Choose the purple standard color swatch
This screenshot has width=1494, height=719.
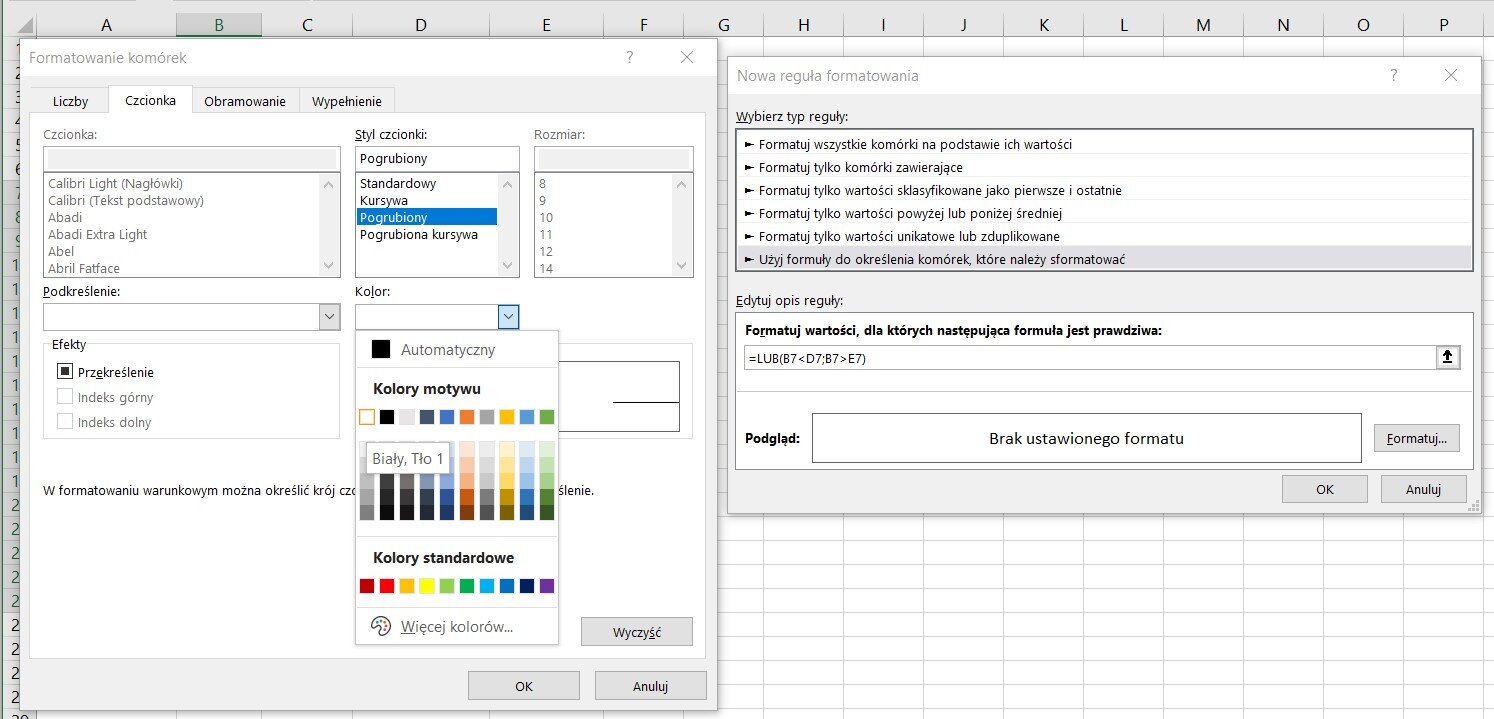pyautogui.click(x=546, y=586)
